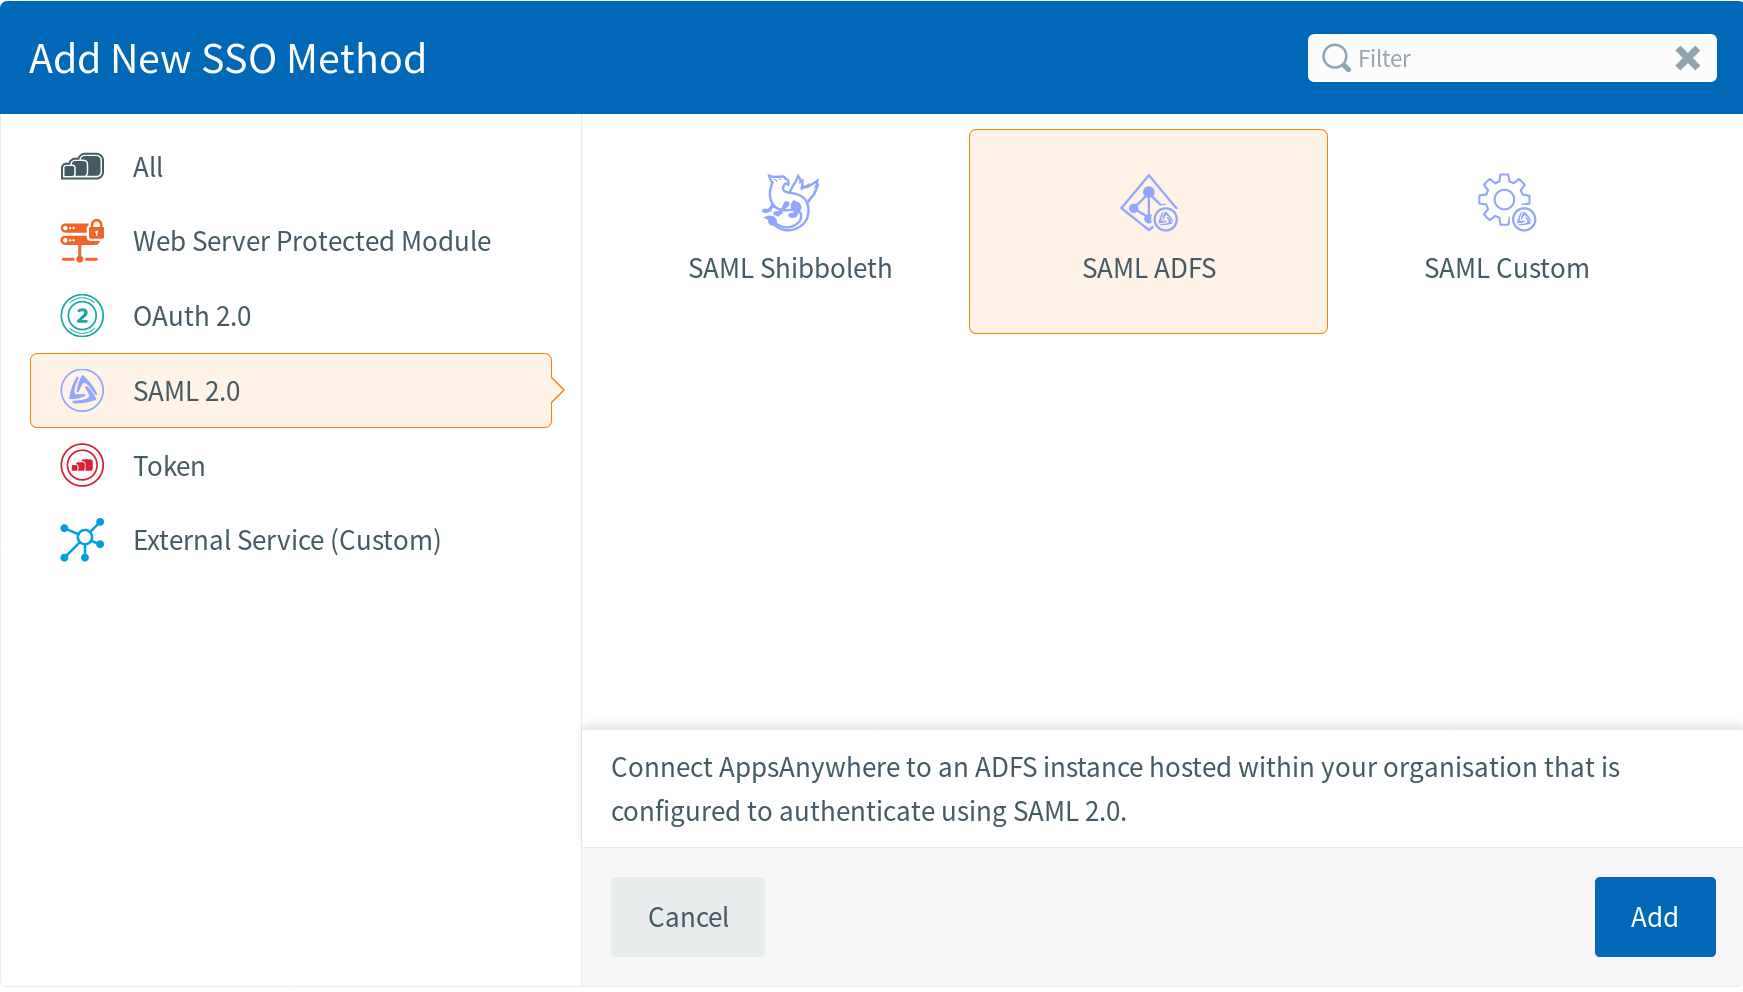Switch to the OAuth 2.0 category
The width and height of the screenshot is (1743, 992).
(x=192, y=316)
